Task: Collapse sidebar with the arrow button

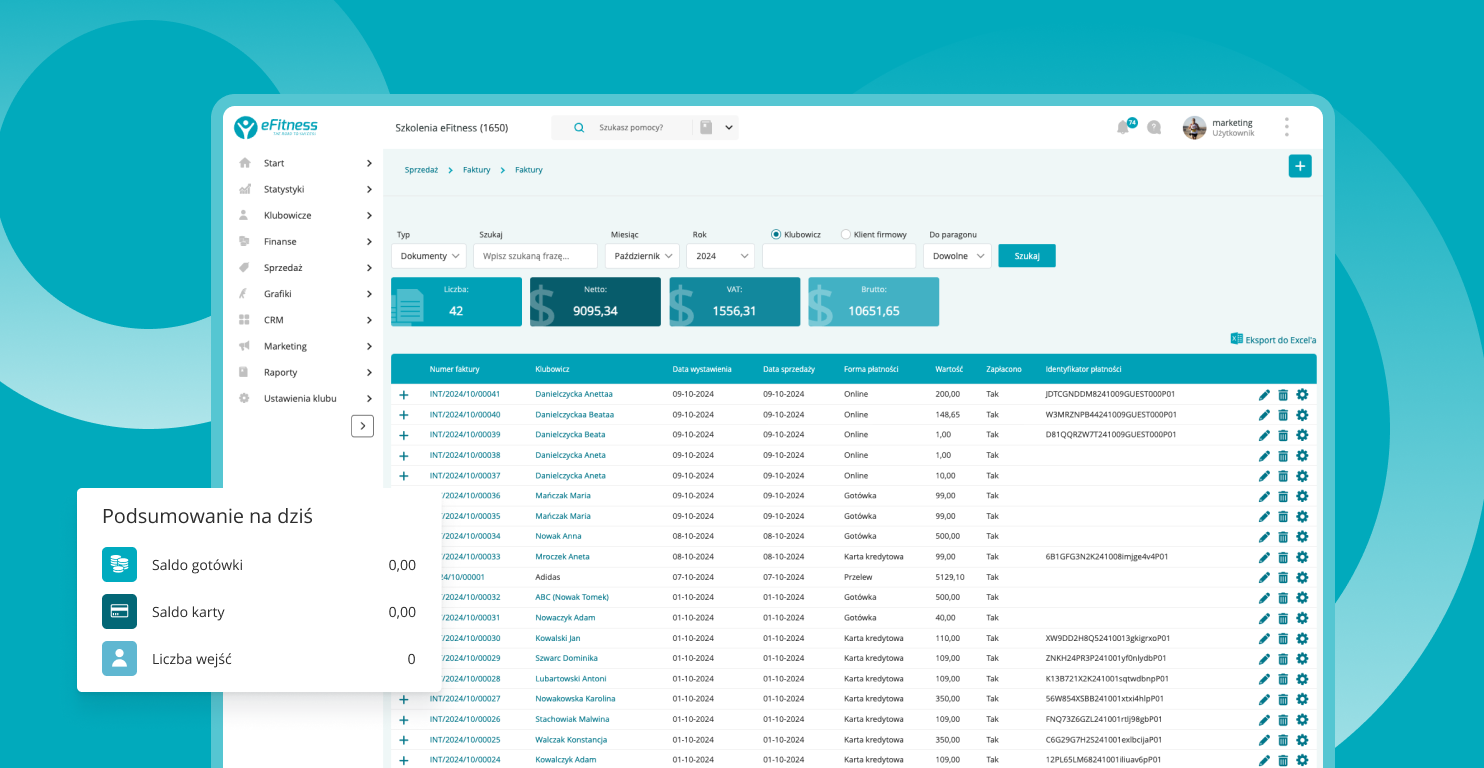Action: click(362, 426)
